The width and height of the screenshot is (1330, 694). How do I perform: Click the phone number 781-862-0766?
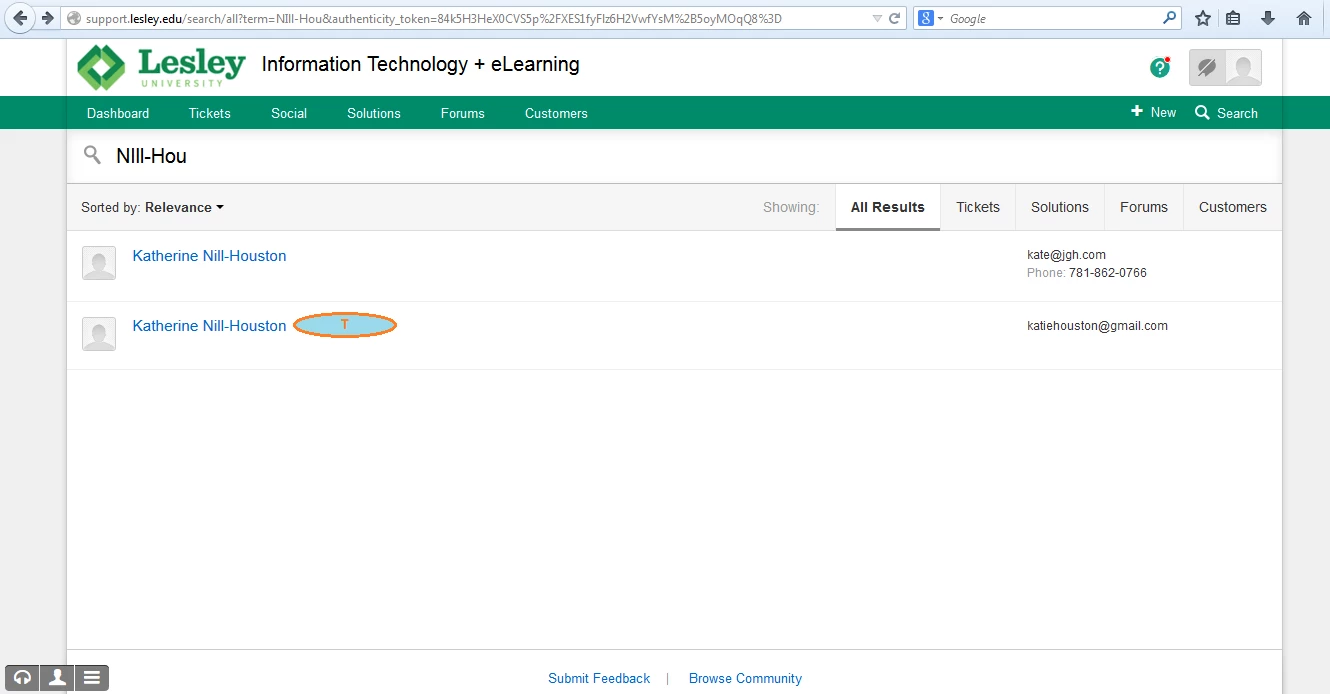[1108, 273]
